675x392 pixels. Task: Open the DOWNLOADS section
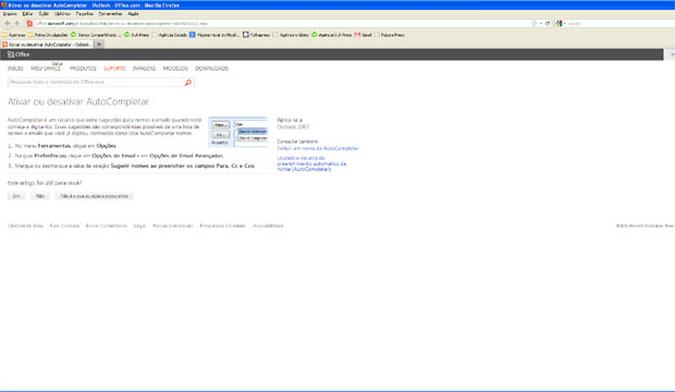point(212,68)
